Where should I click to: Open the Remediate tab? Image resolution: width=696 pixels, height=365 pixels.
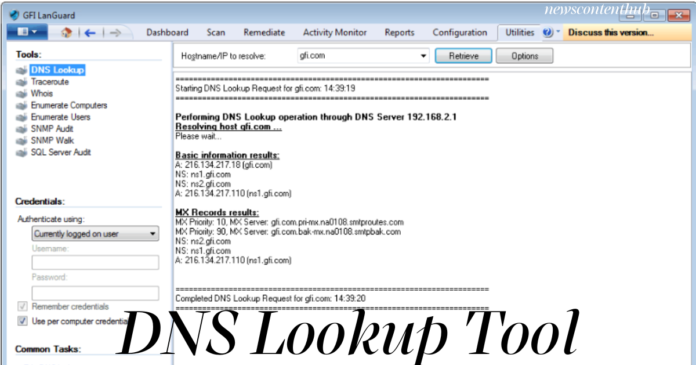tap(264, 32)
